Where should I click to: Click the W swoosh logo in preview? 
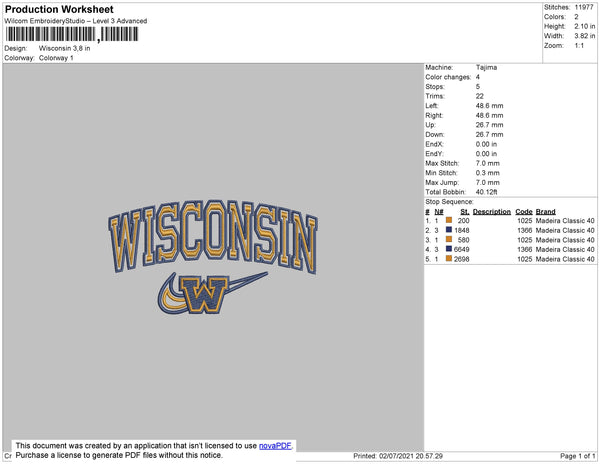pos(212,293)
